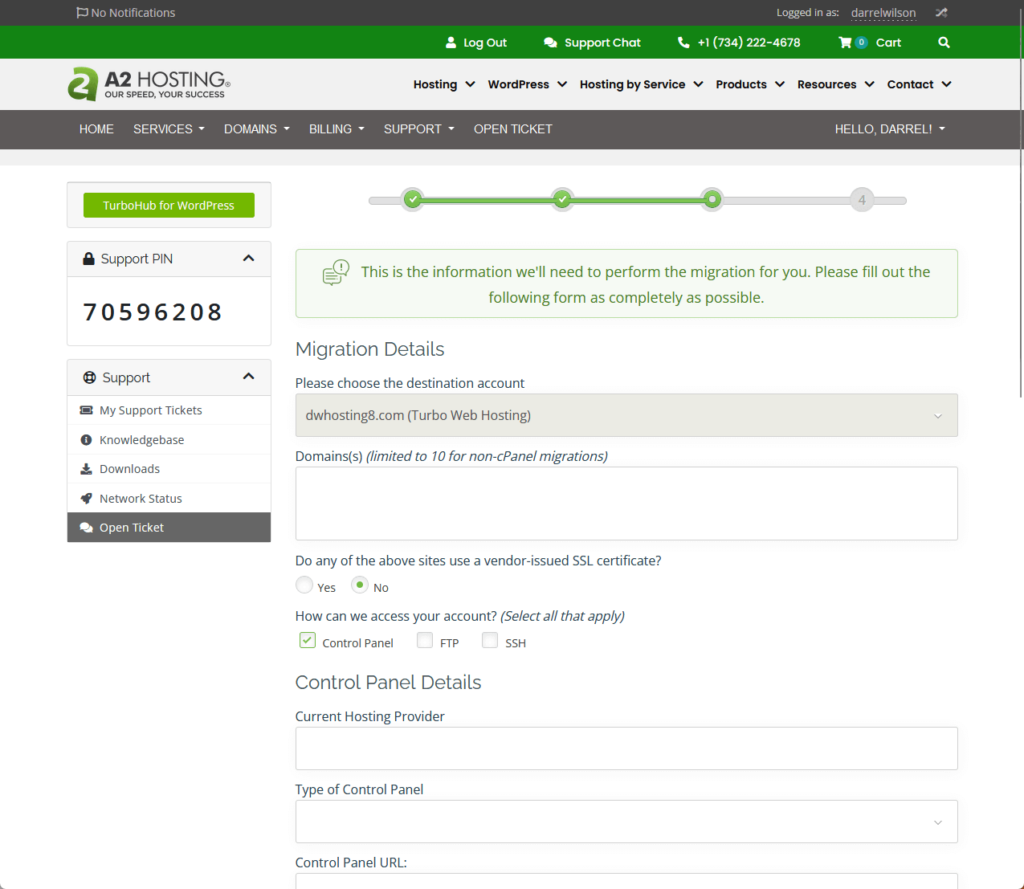The width and height of the screenshot is (1024, 889).
Task: Check the SSH access checkbox
Action: point(490,640)
